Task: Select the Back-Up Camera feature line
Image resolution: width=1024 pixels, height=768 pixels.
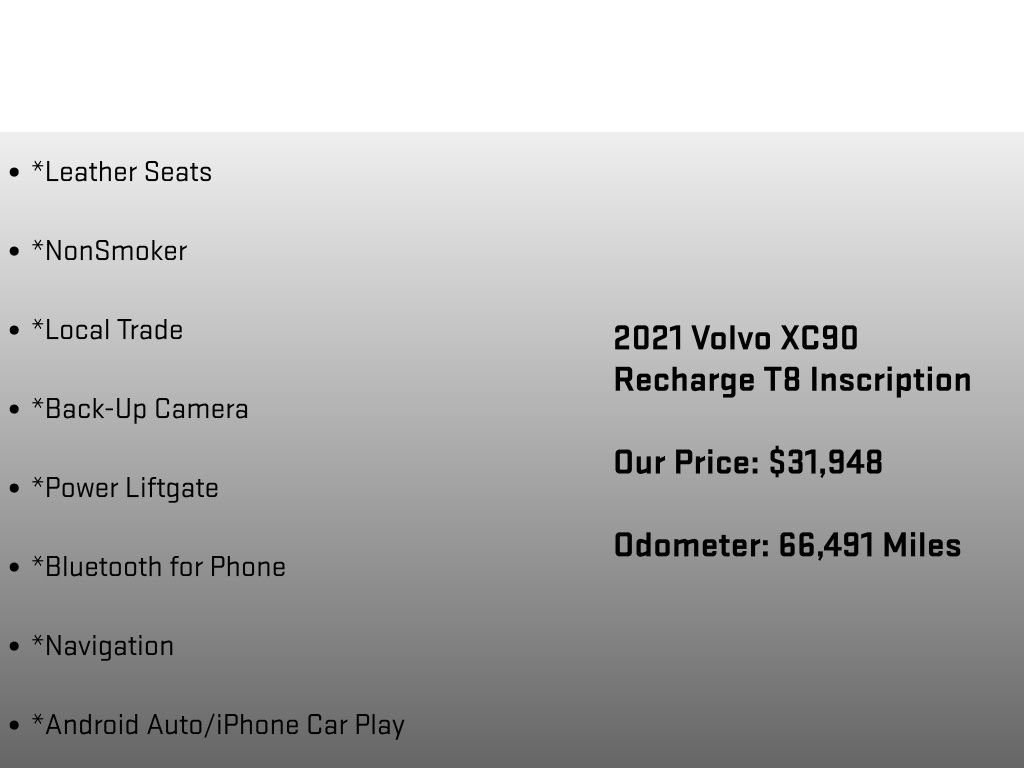Action: (x=140, y=409)
